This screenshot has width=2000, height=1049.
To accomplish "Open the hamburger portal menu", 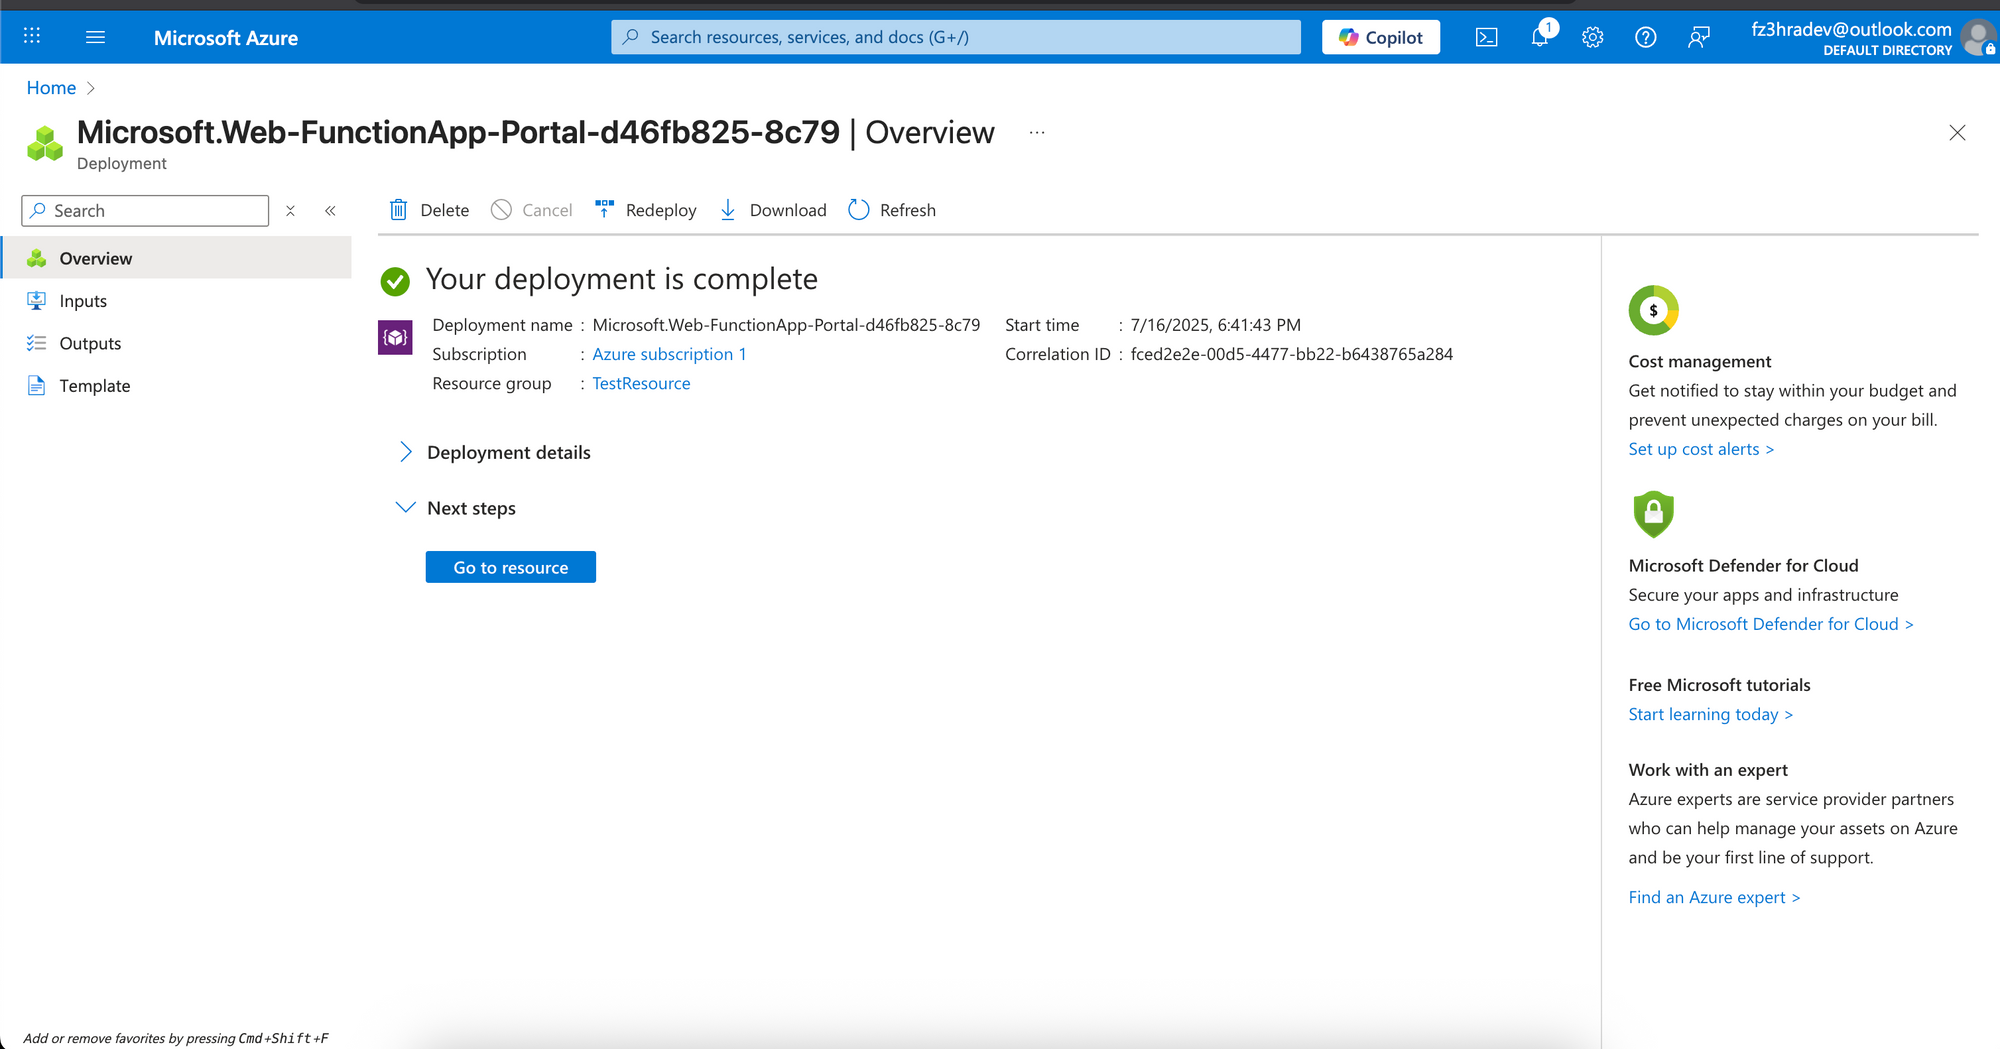I will tap(96, 37).
